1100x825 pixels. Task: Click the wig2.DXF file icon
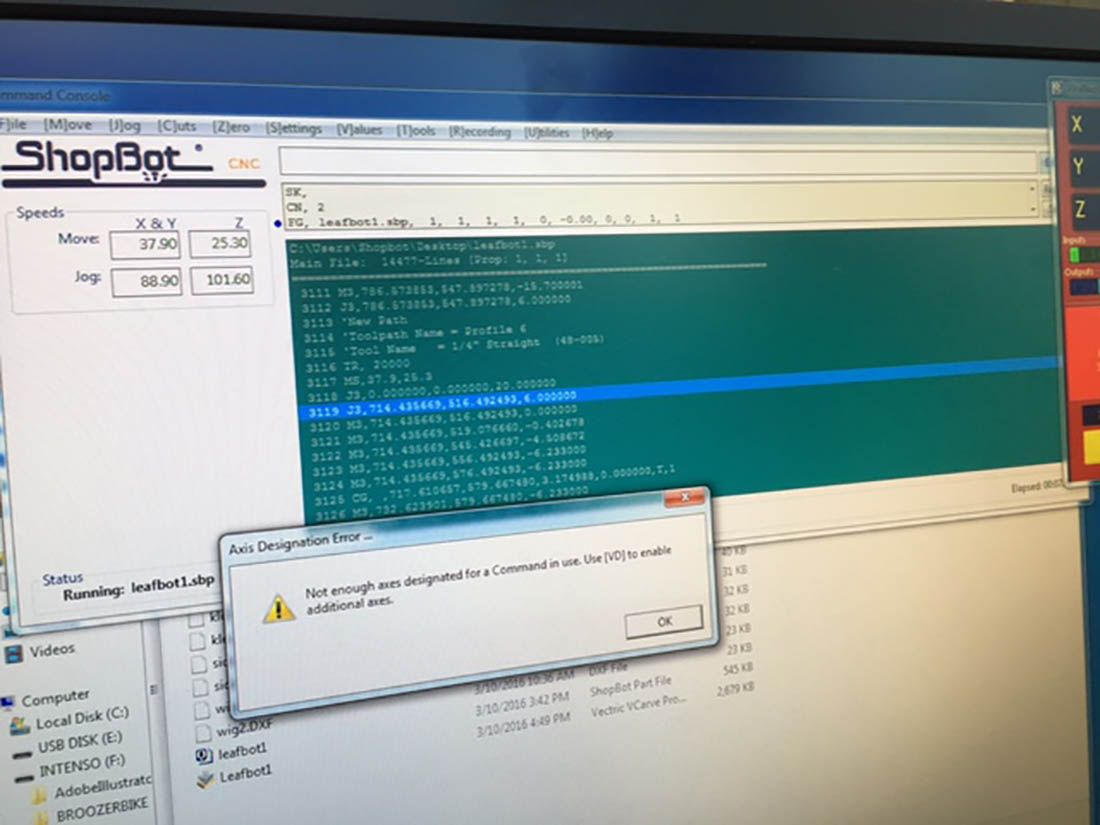203,734
